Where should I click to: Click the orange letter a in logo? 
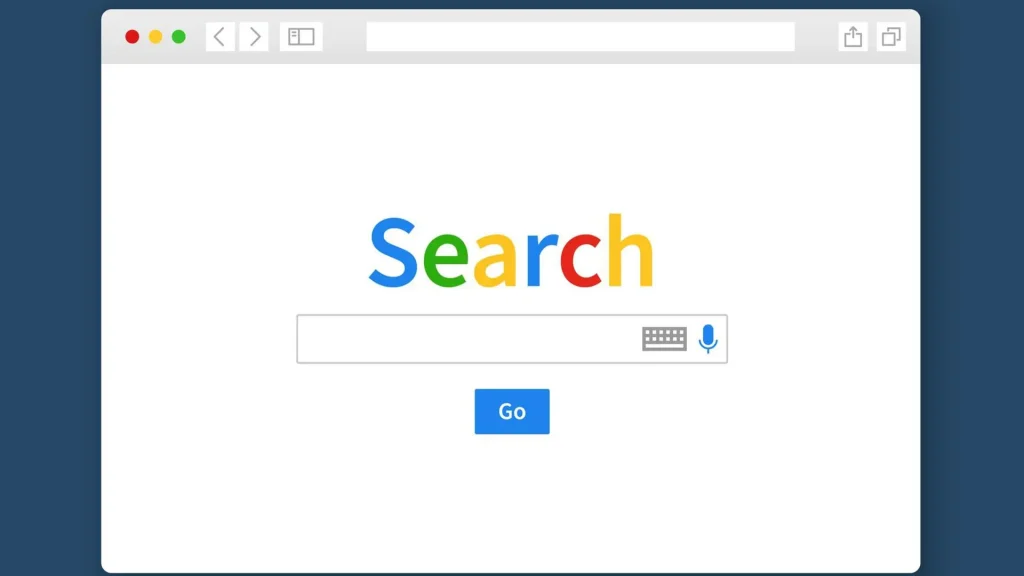[496, 260]
